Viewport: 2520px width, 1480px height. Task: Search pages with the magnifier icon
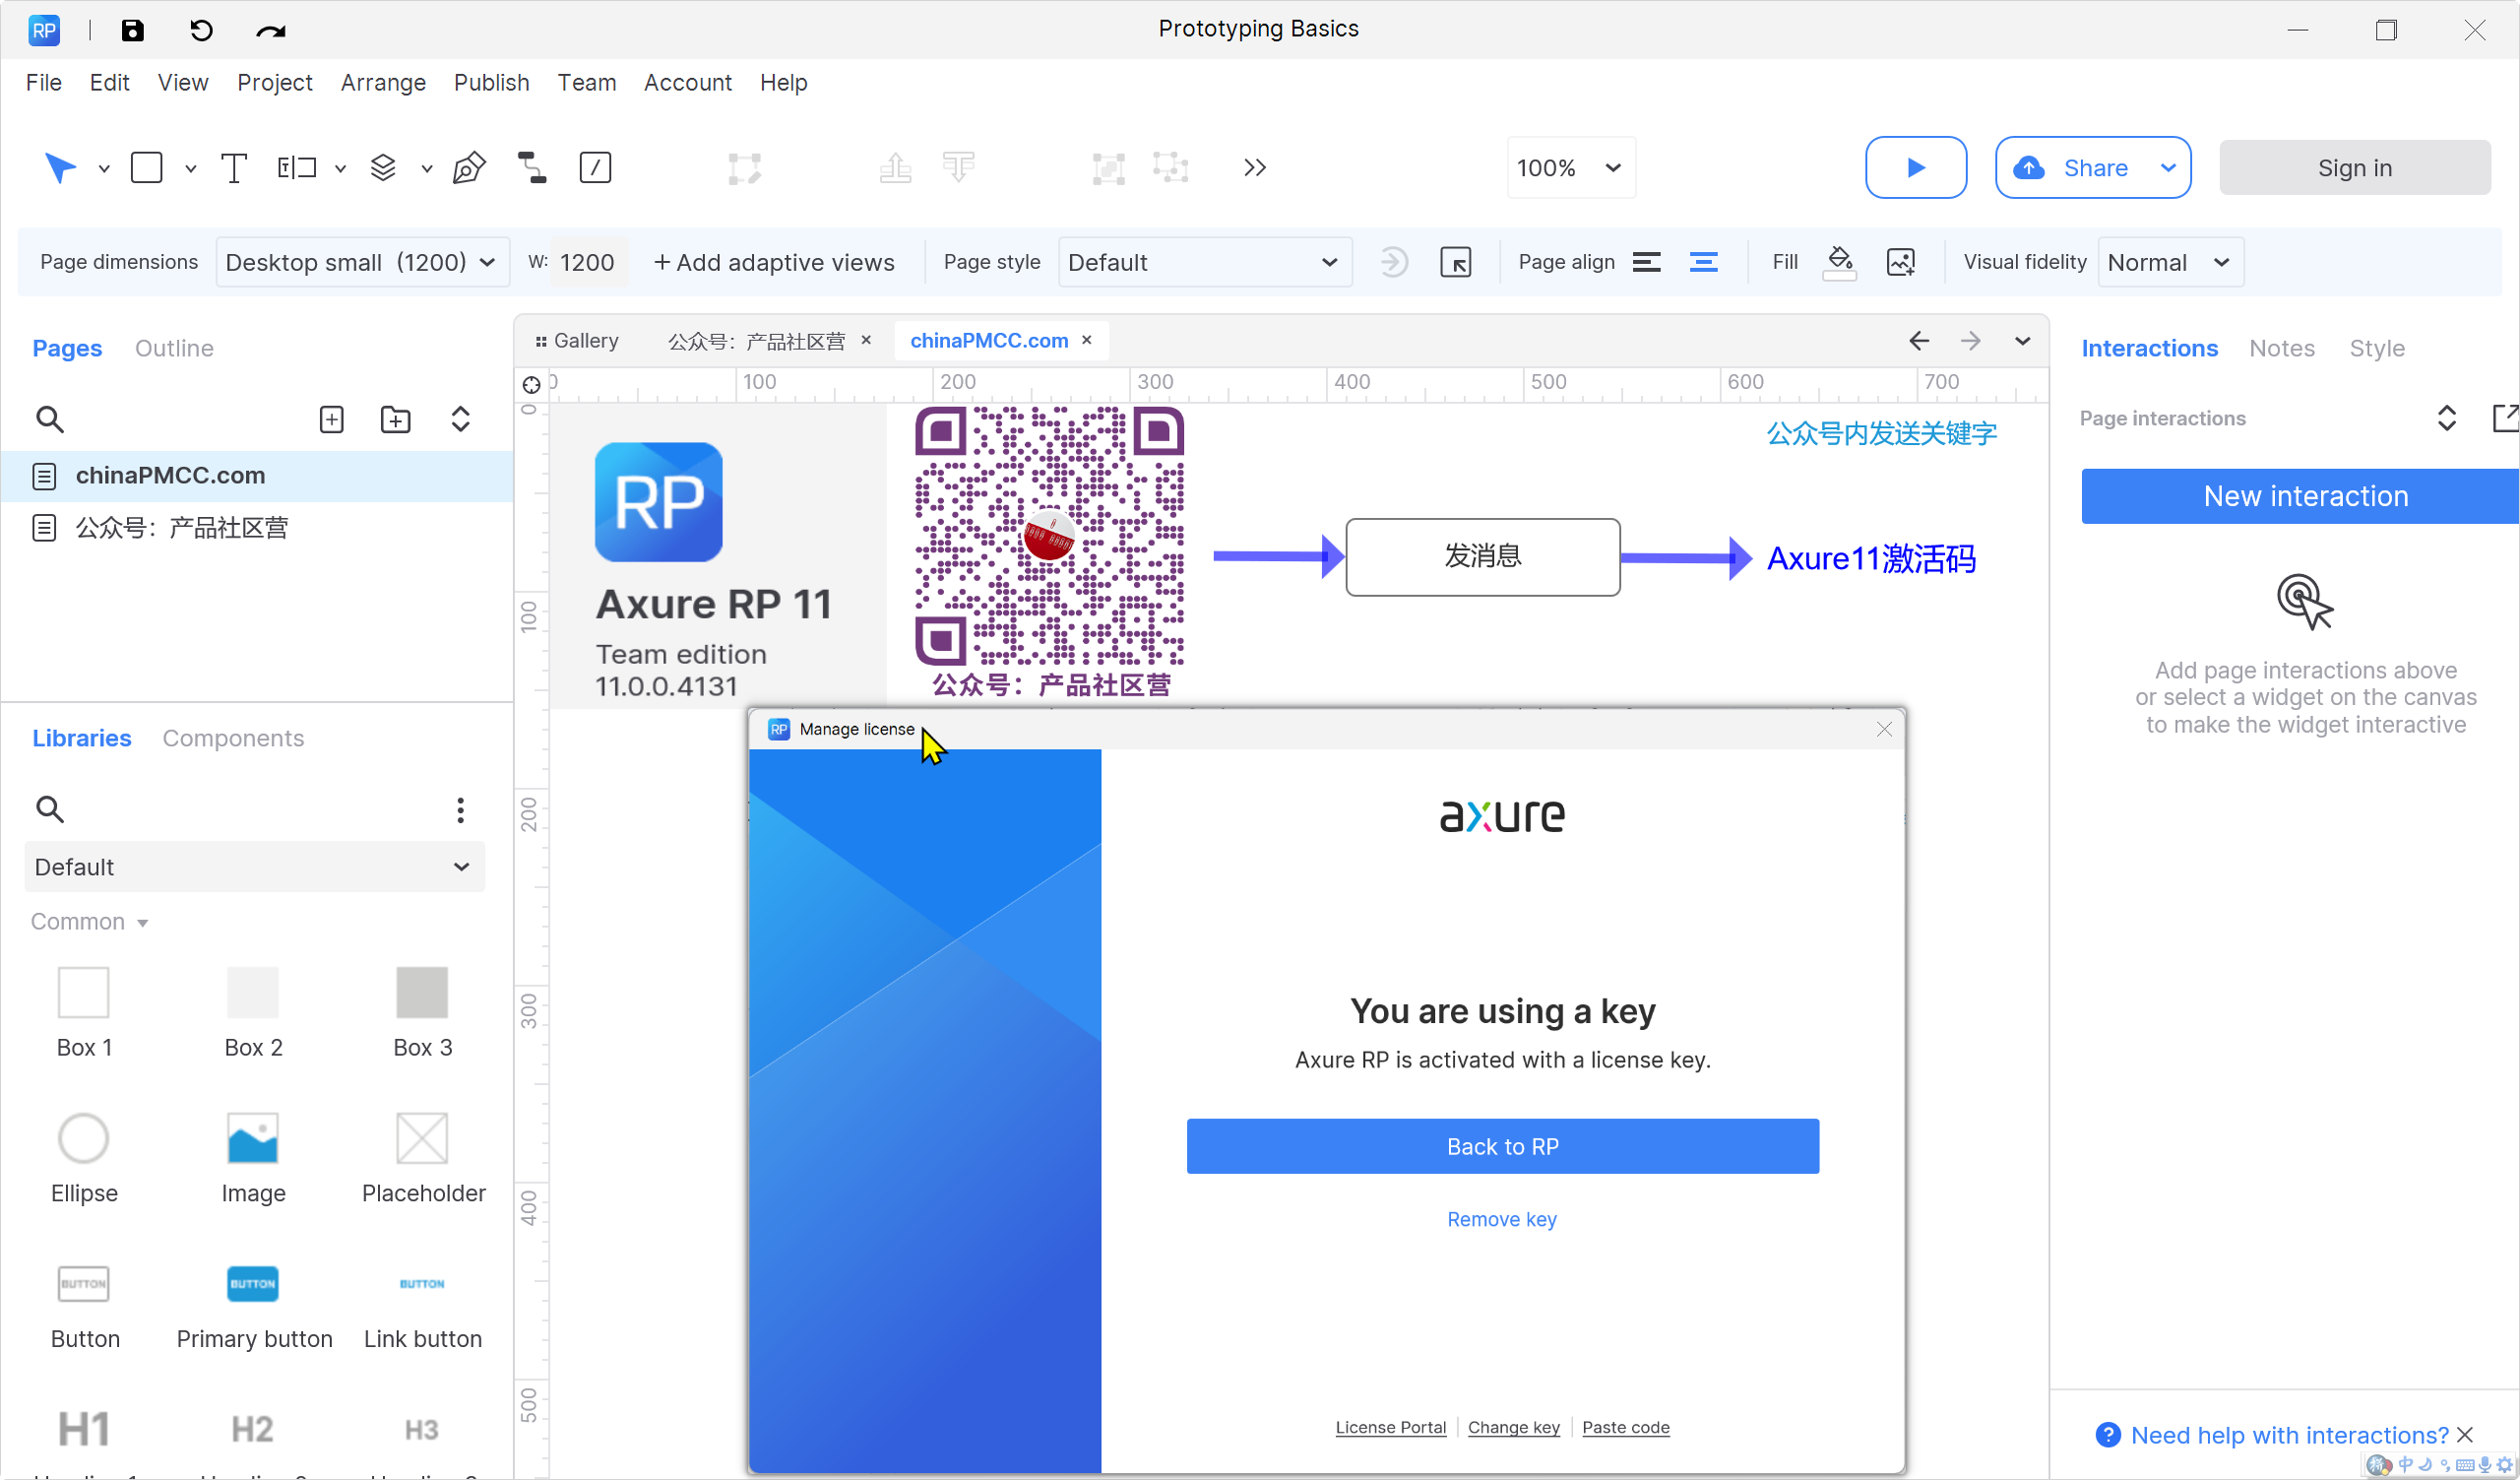(x=49, y=419)
